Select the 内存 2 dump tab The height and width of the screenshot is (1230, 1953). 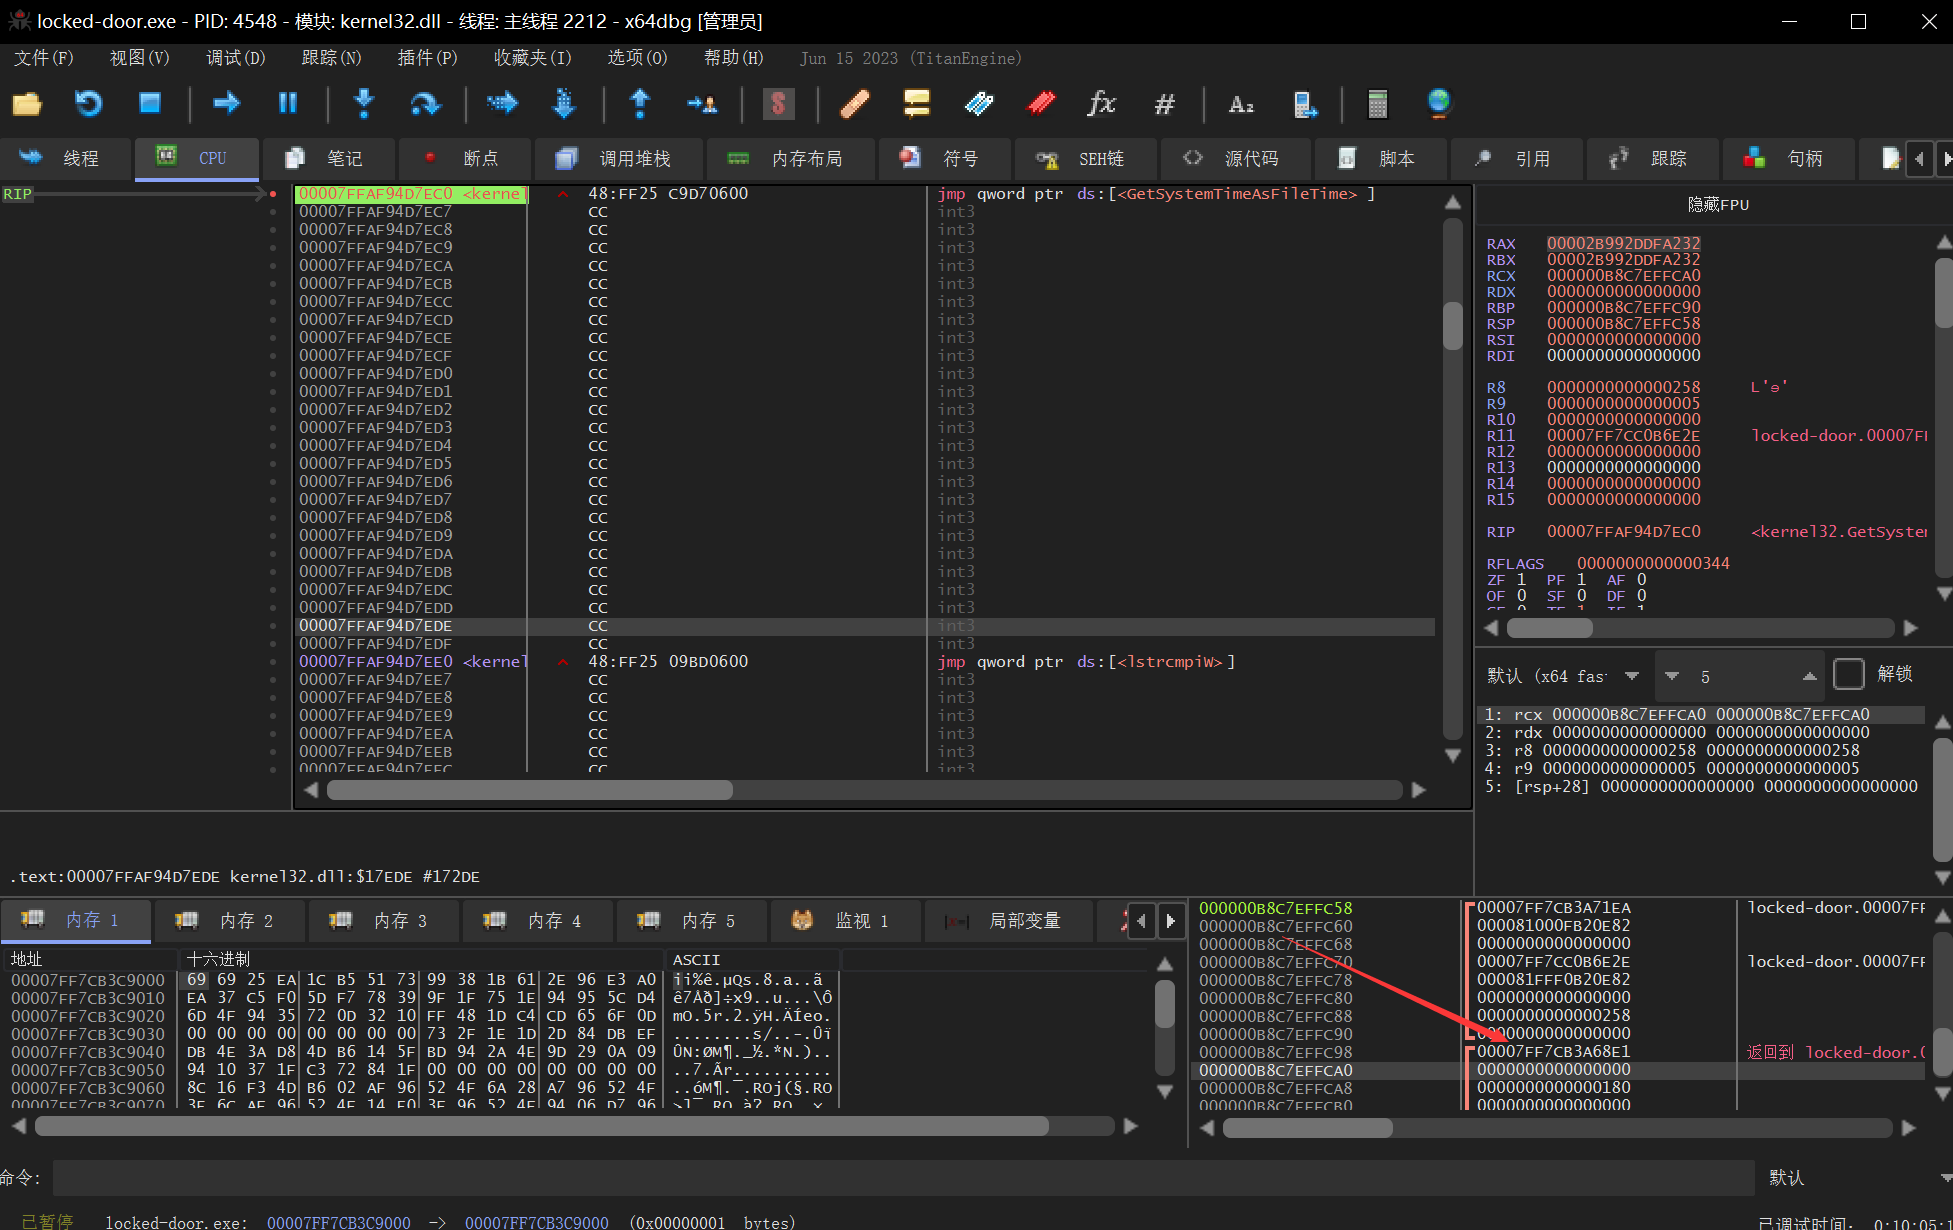click(x=229, y=920)
